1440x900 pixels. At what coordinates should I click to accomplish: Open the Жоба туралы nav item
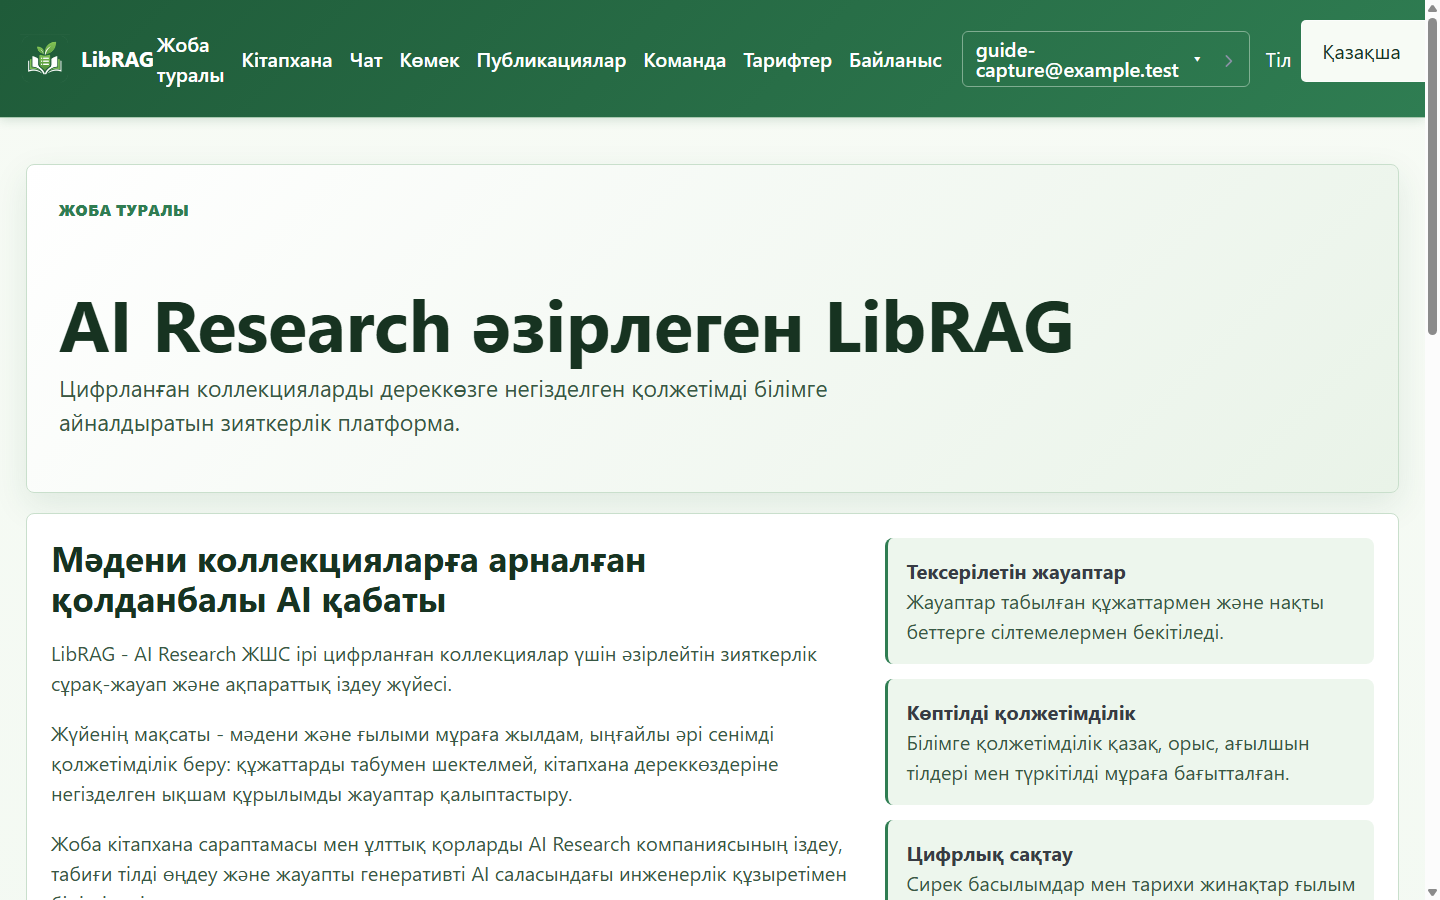click(190, 60)
